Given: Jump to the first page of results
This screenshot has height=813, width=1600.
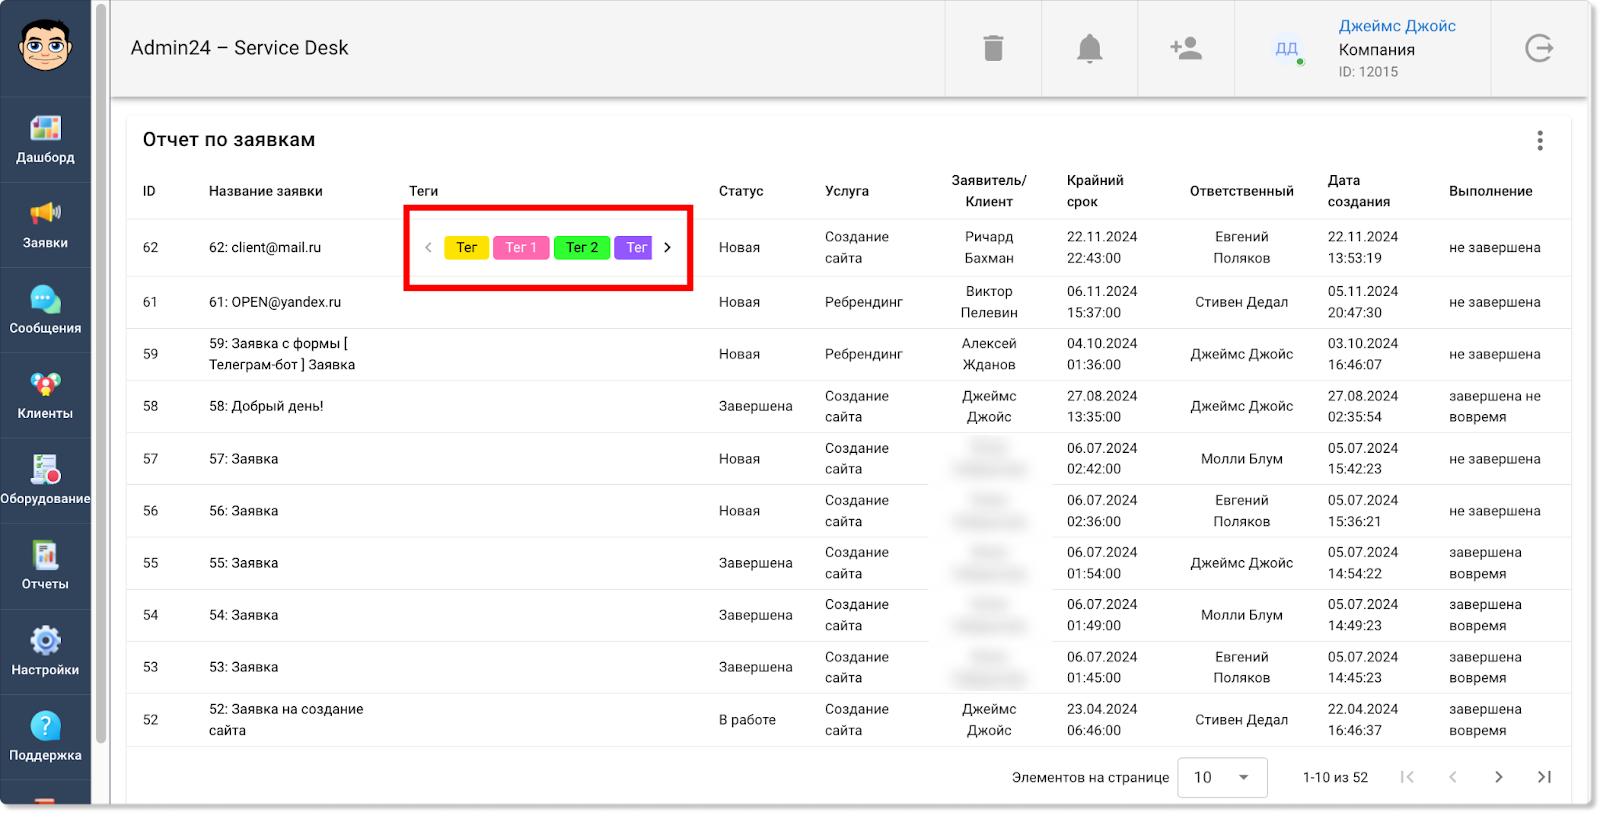Looking at the screenshot, I should (x=1407, y=777).
